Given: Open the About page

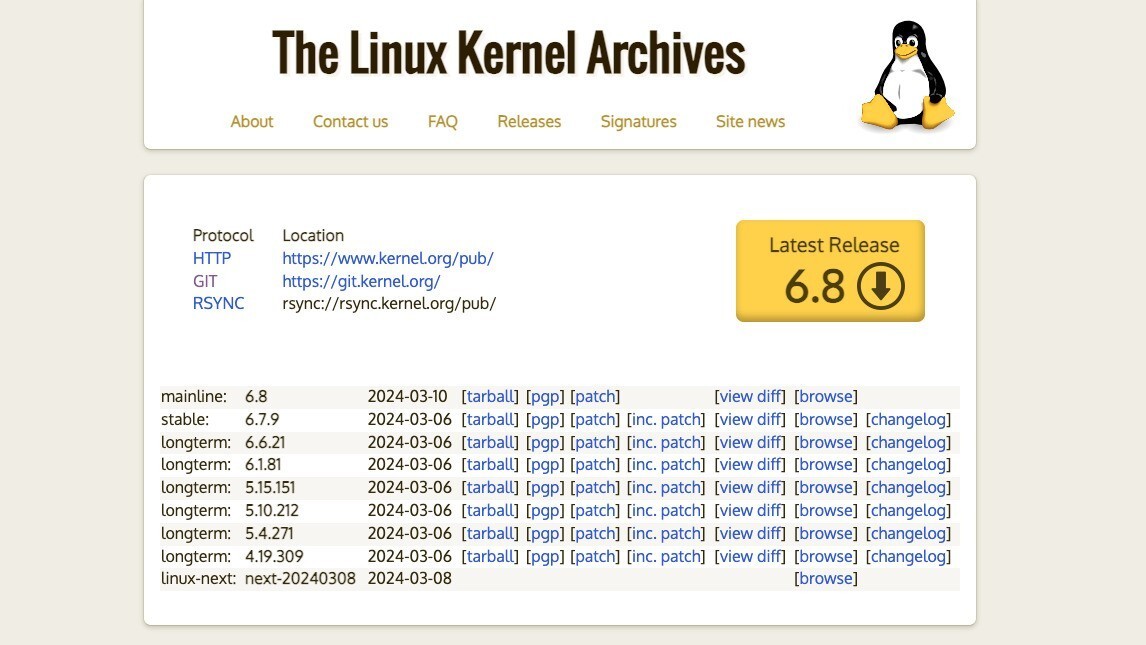Looking at the screenshot, I should pyautogui.click(x=251, y=121).
